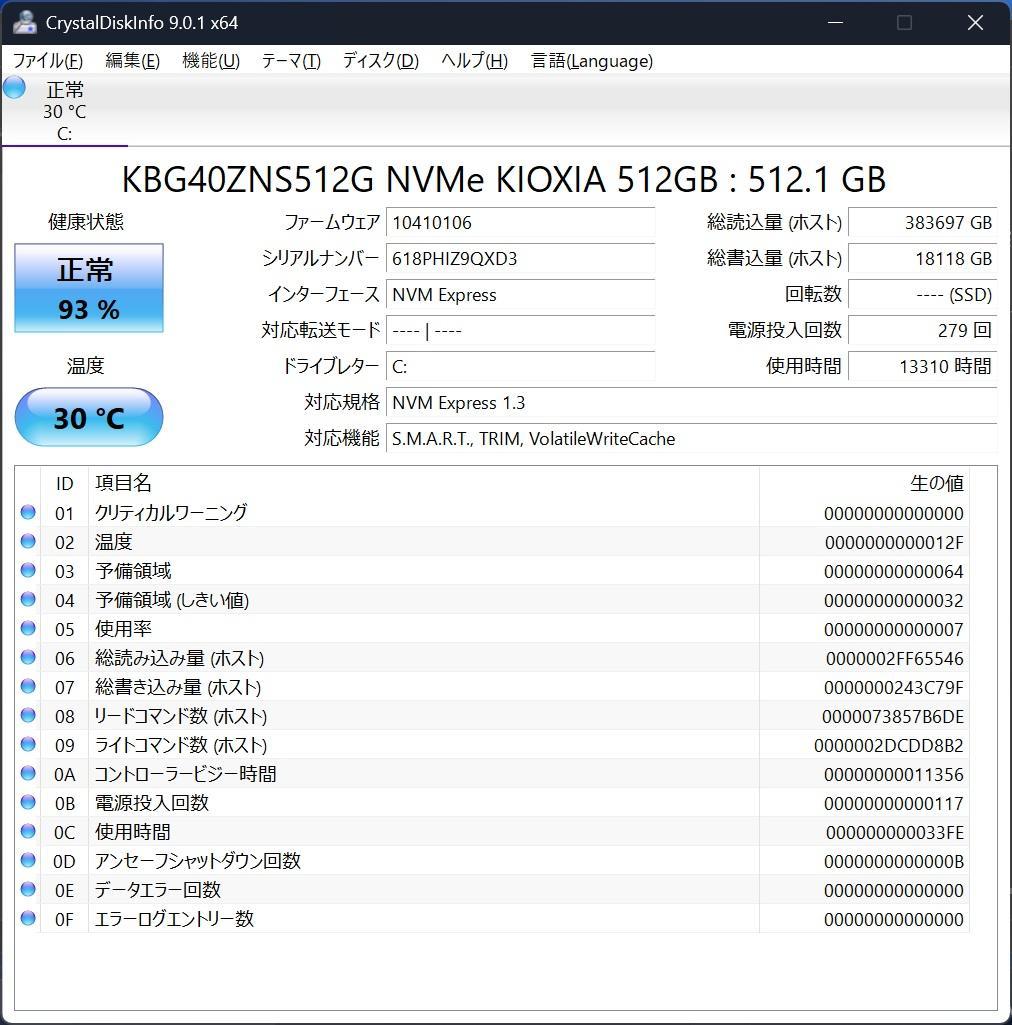Click the blue indicator beside データエラー回数
Screen dimensions: 1012x1025
28,889
